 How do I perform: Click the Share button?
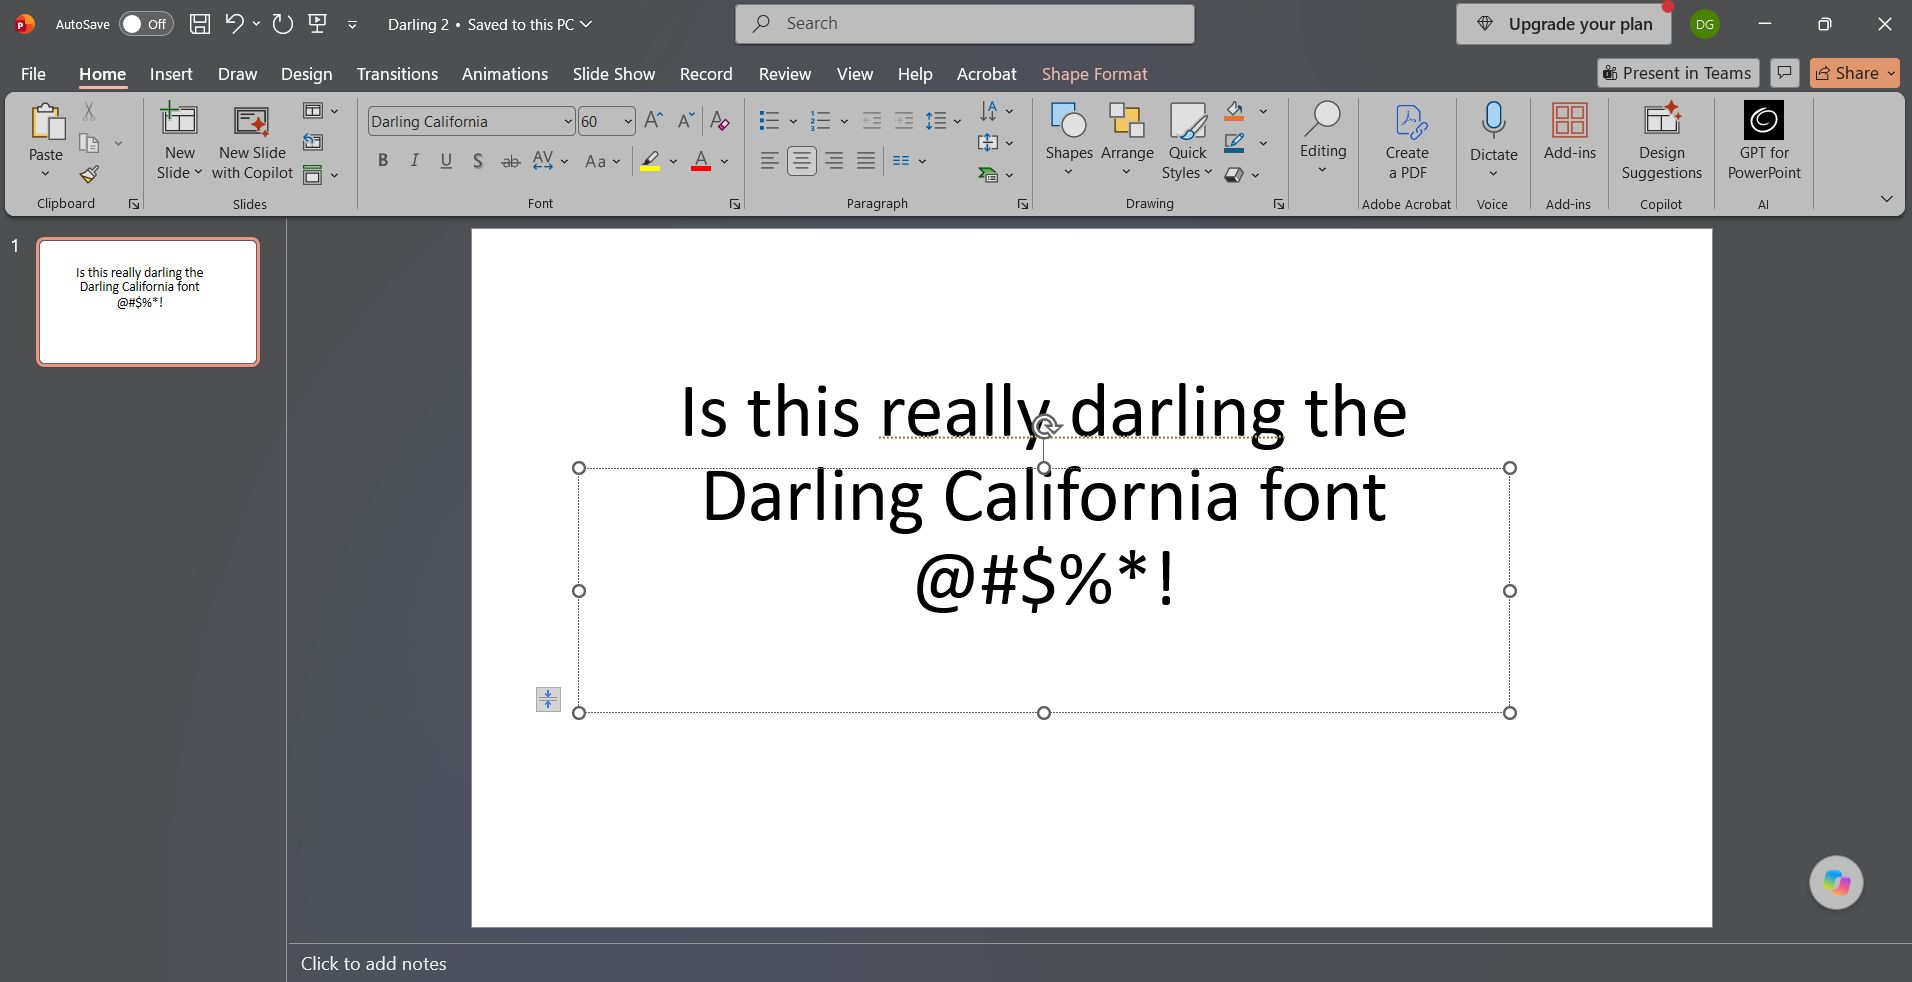pyautogui.click(x=1854, y=73)
